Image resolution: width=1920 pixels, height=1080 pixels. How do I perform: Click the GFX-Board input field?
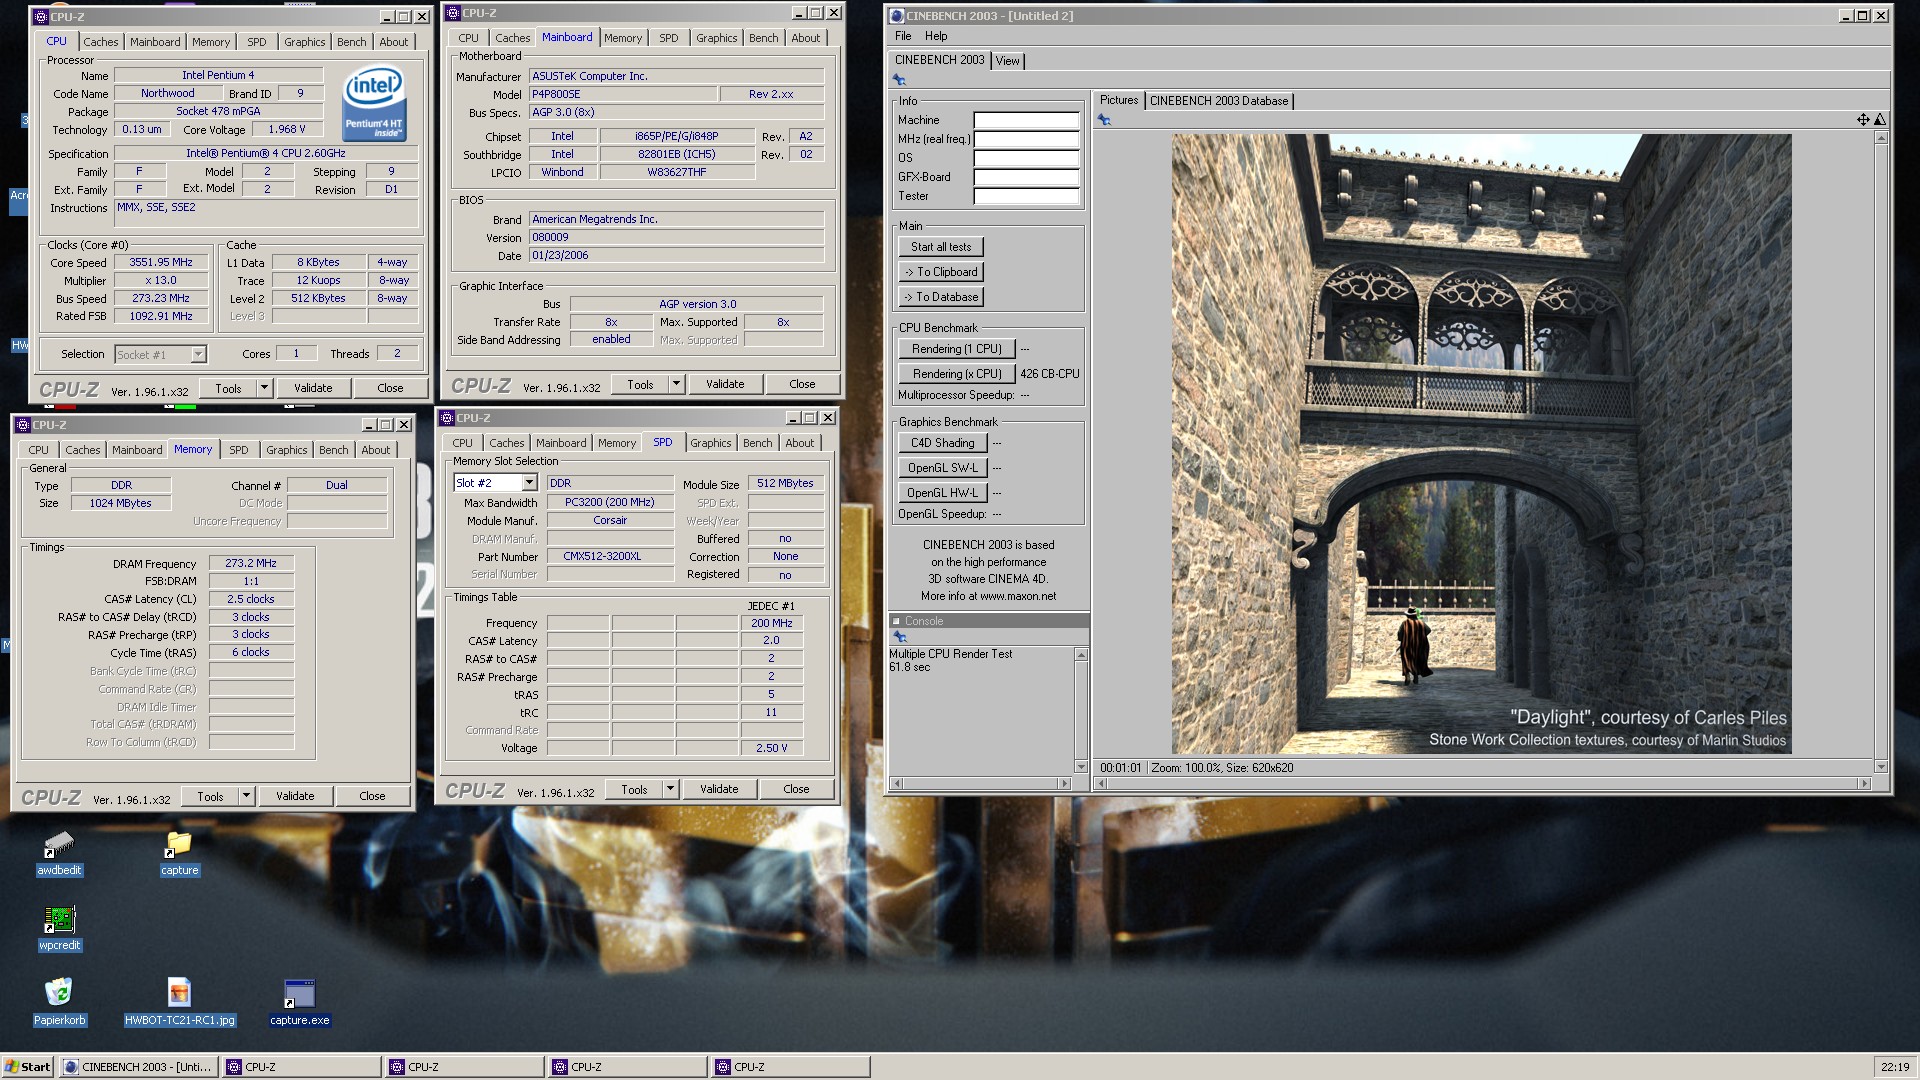pyautogui.click(x=1027, y=177)
